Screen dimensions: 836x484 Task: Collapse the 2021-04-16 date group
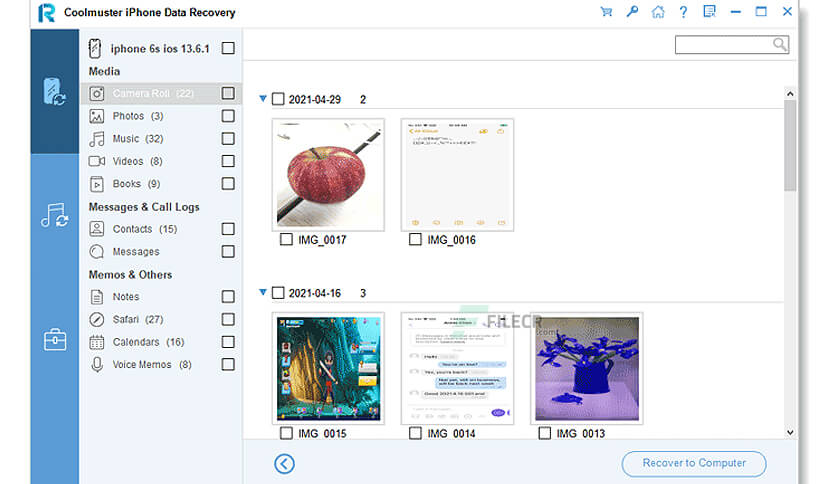263,293
